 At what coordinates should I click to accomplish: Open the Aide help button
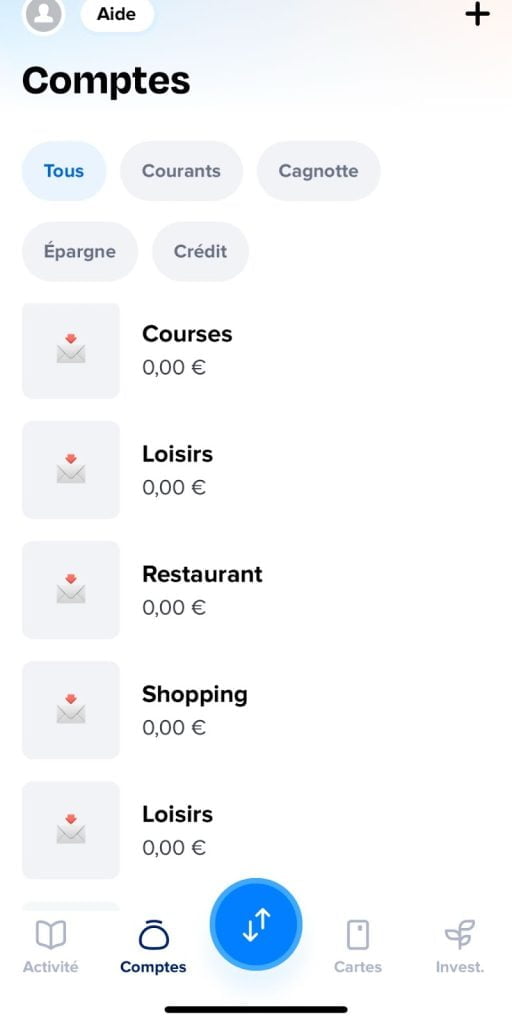pos(118,14)
